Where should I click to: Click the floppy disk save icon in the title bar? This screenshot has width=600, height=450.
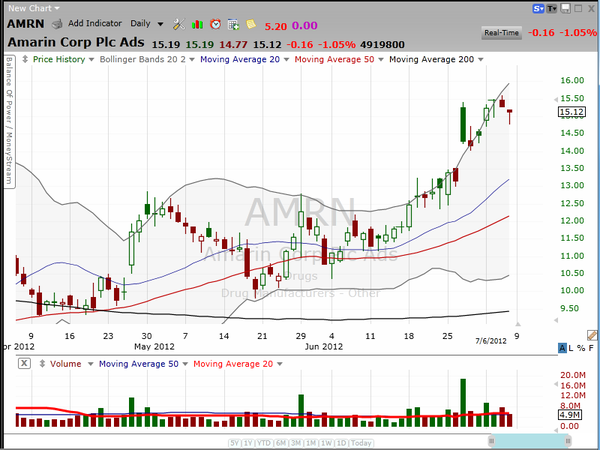click(x=565, y=8)
